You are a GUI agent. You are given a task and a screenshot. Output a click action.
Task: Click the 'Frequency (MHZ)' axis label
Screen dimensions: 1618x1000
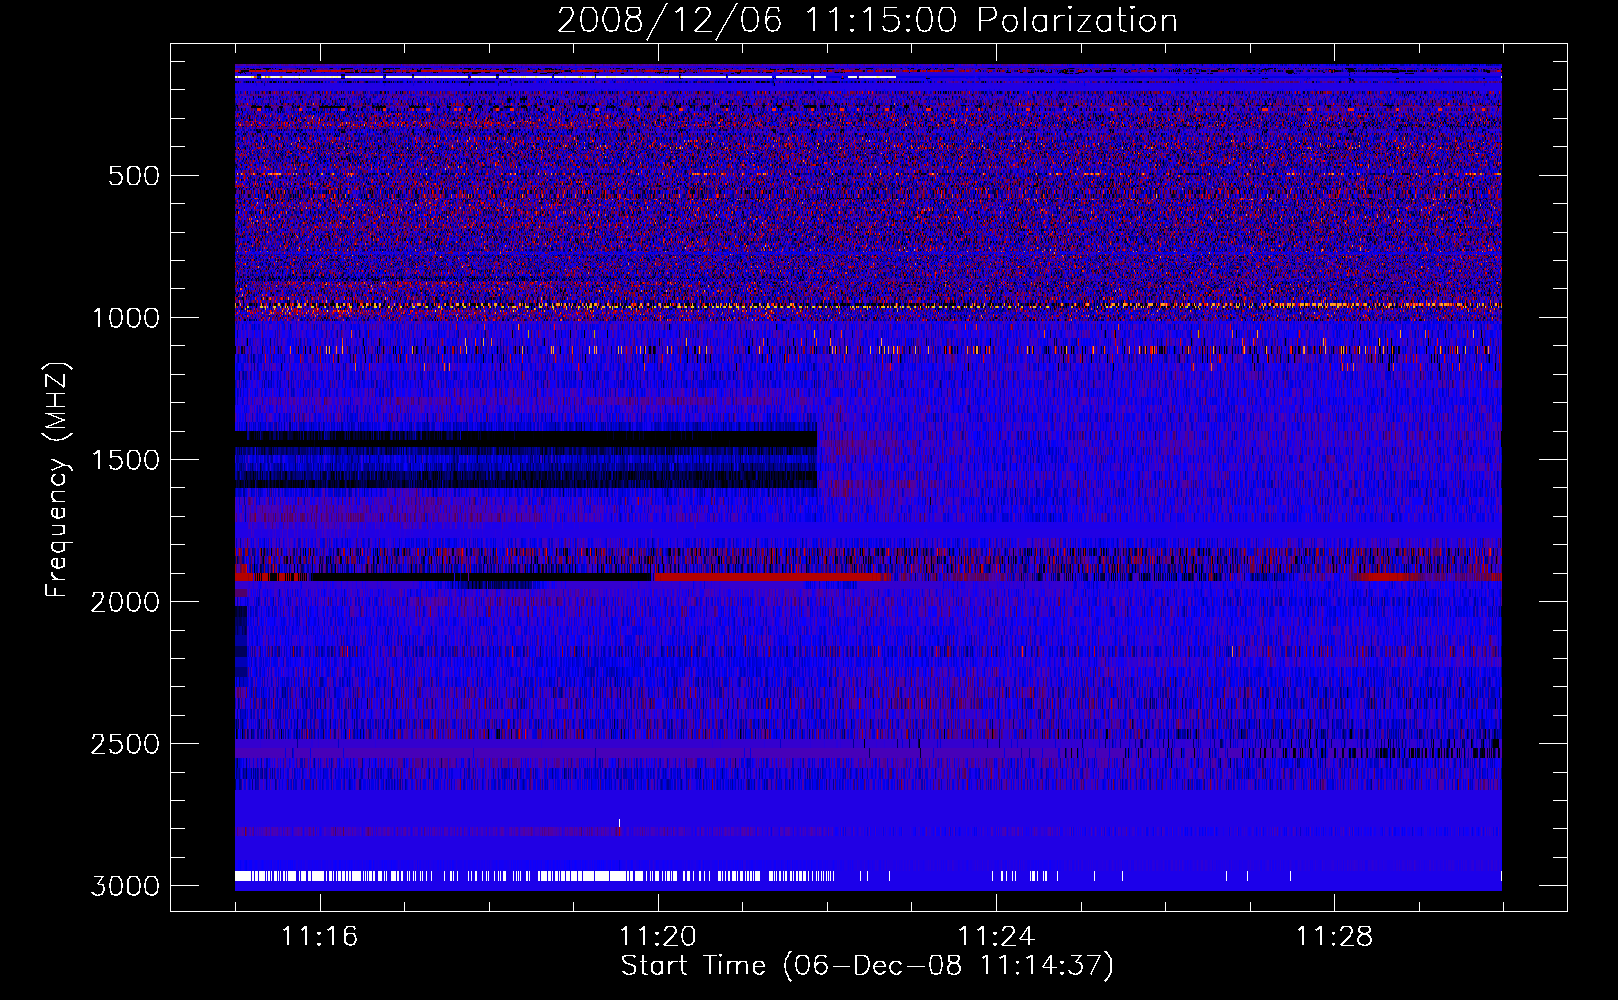pyautogui.click(x=57, y=480)
